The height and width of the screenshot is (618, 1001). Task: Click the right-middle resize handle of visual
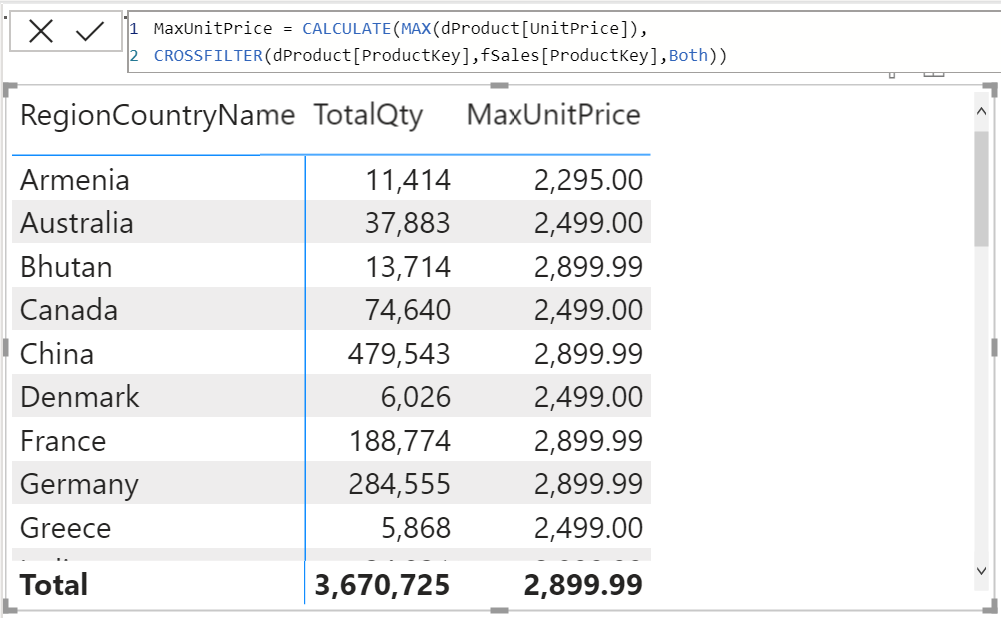994,347
